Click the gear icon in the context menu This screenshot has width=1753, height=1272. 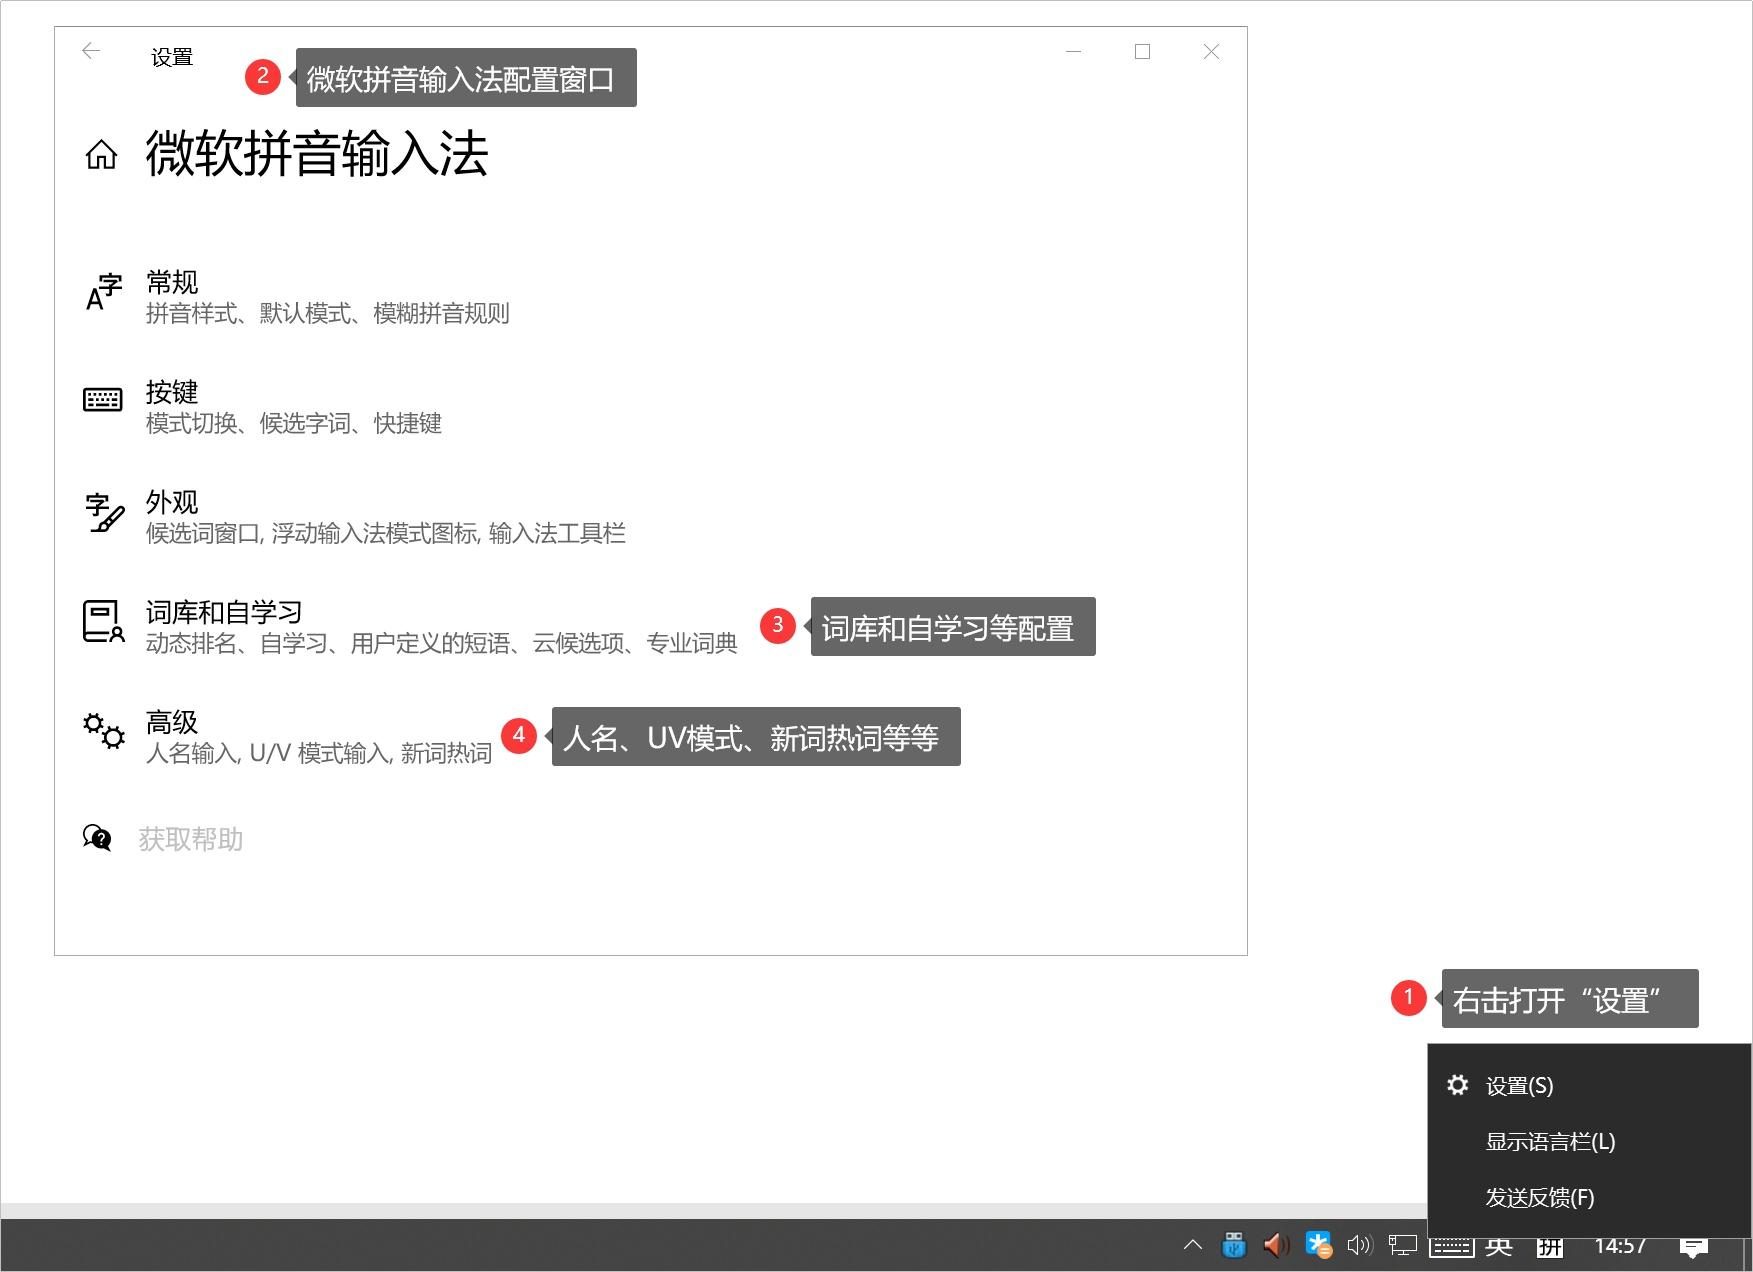tap(1458, 1085)
